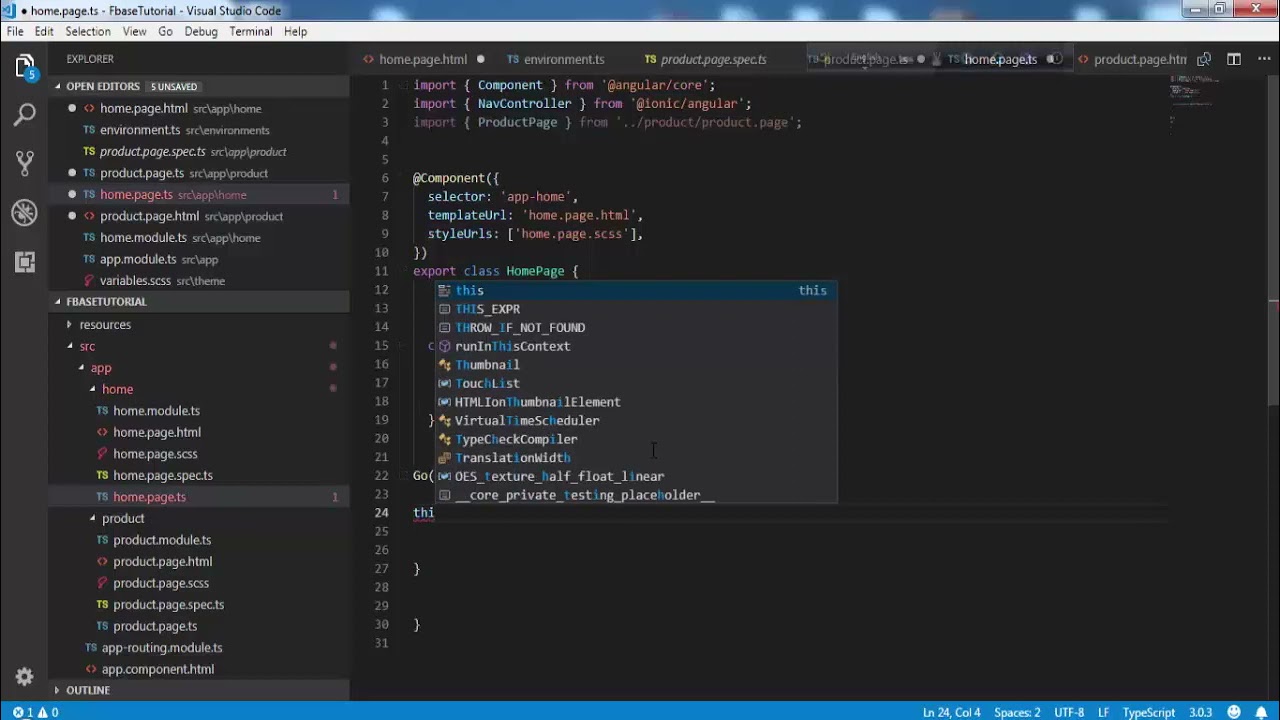The width and height of the screenshot is (1280, 720).
Task: Open the Explorer view in activity bar
Action: pos(24,67)
